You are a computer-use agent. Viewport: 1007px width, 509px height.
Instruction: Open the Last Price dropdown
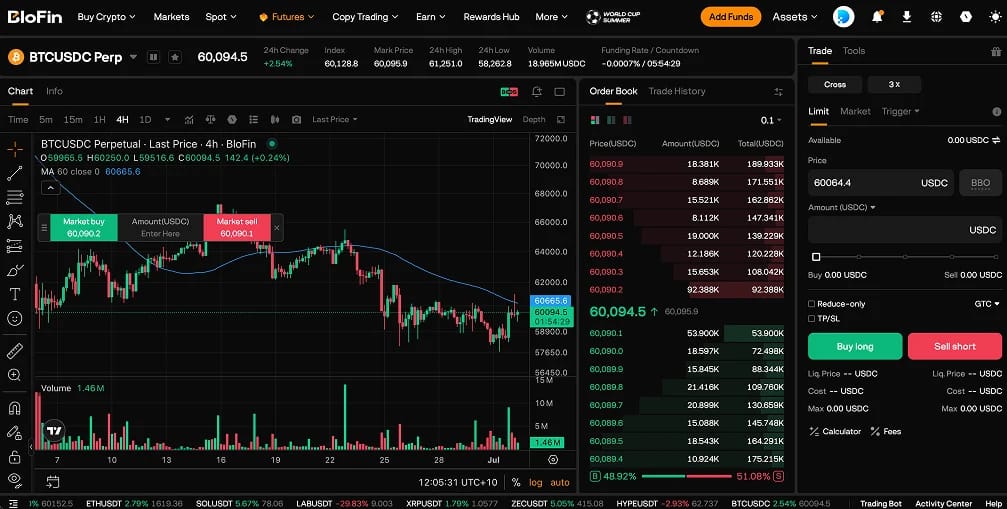pos(335,119)
